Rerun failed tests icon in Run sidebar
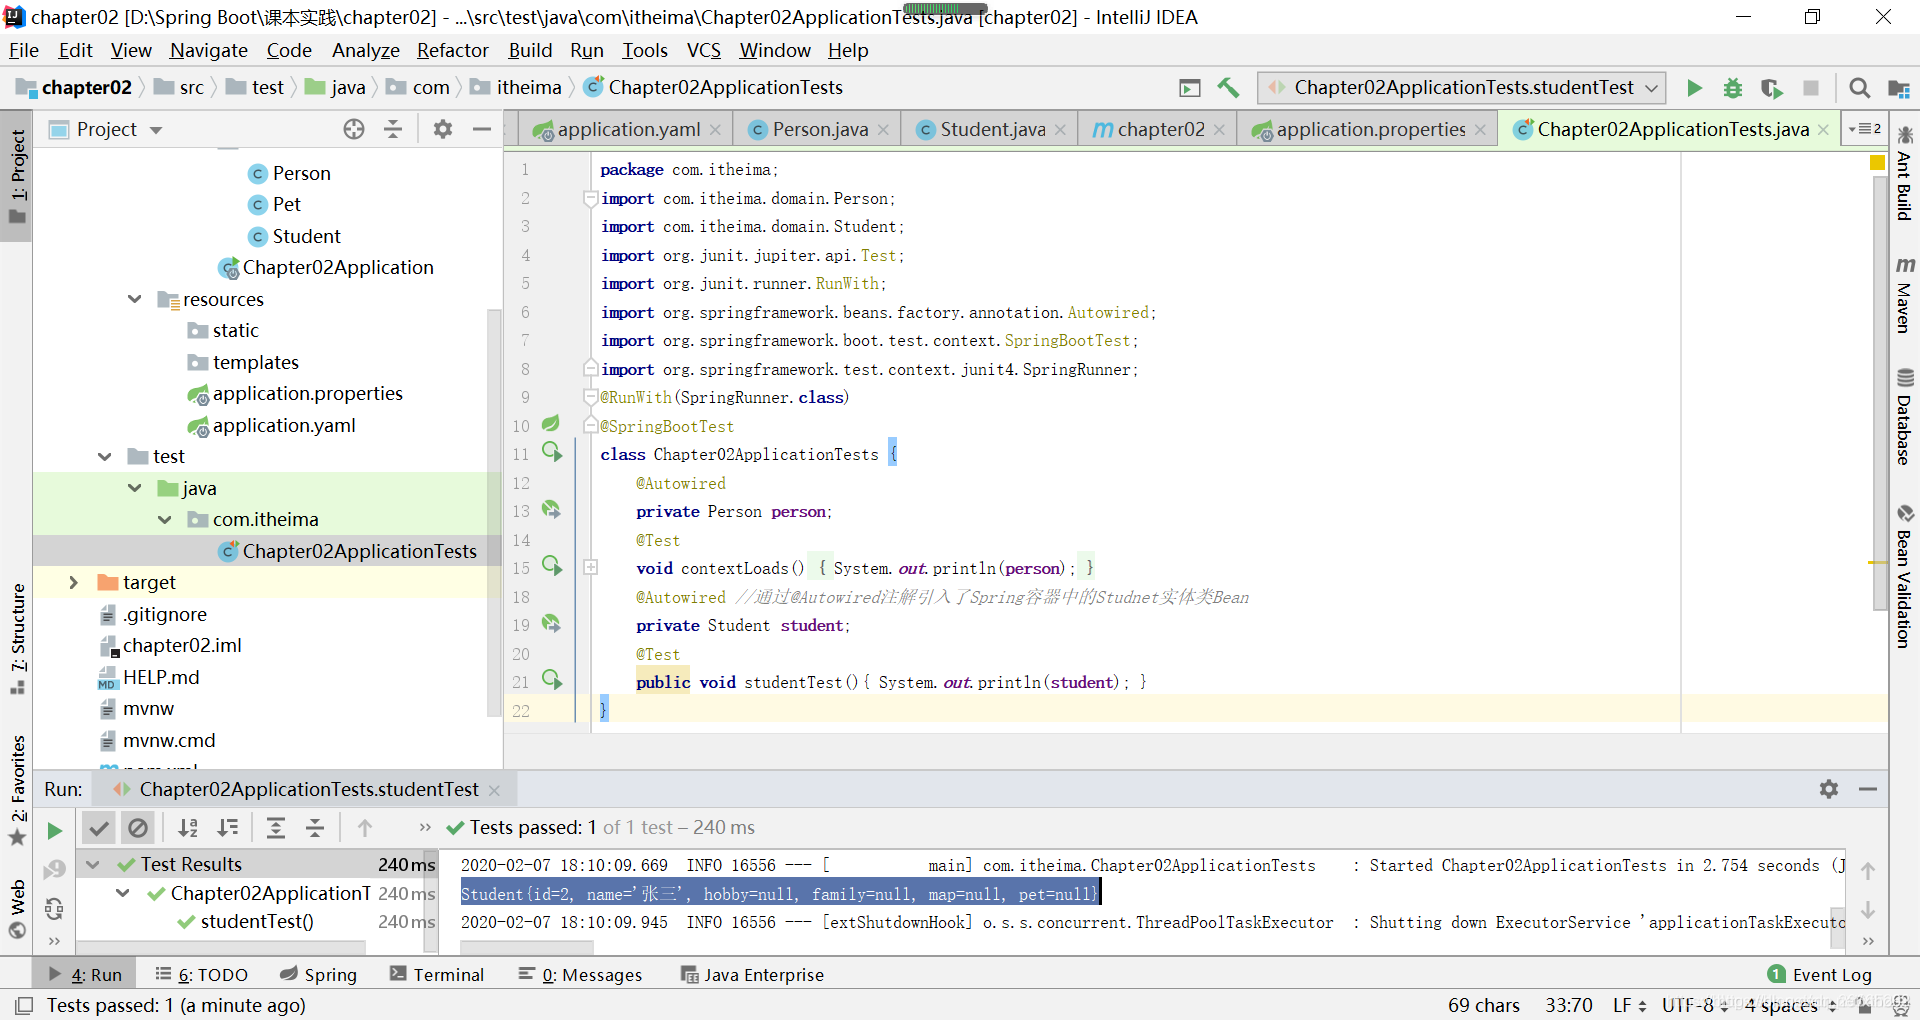The height and width of the screenshot is (1020, 1920). 54,870
